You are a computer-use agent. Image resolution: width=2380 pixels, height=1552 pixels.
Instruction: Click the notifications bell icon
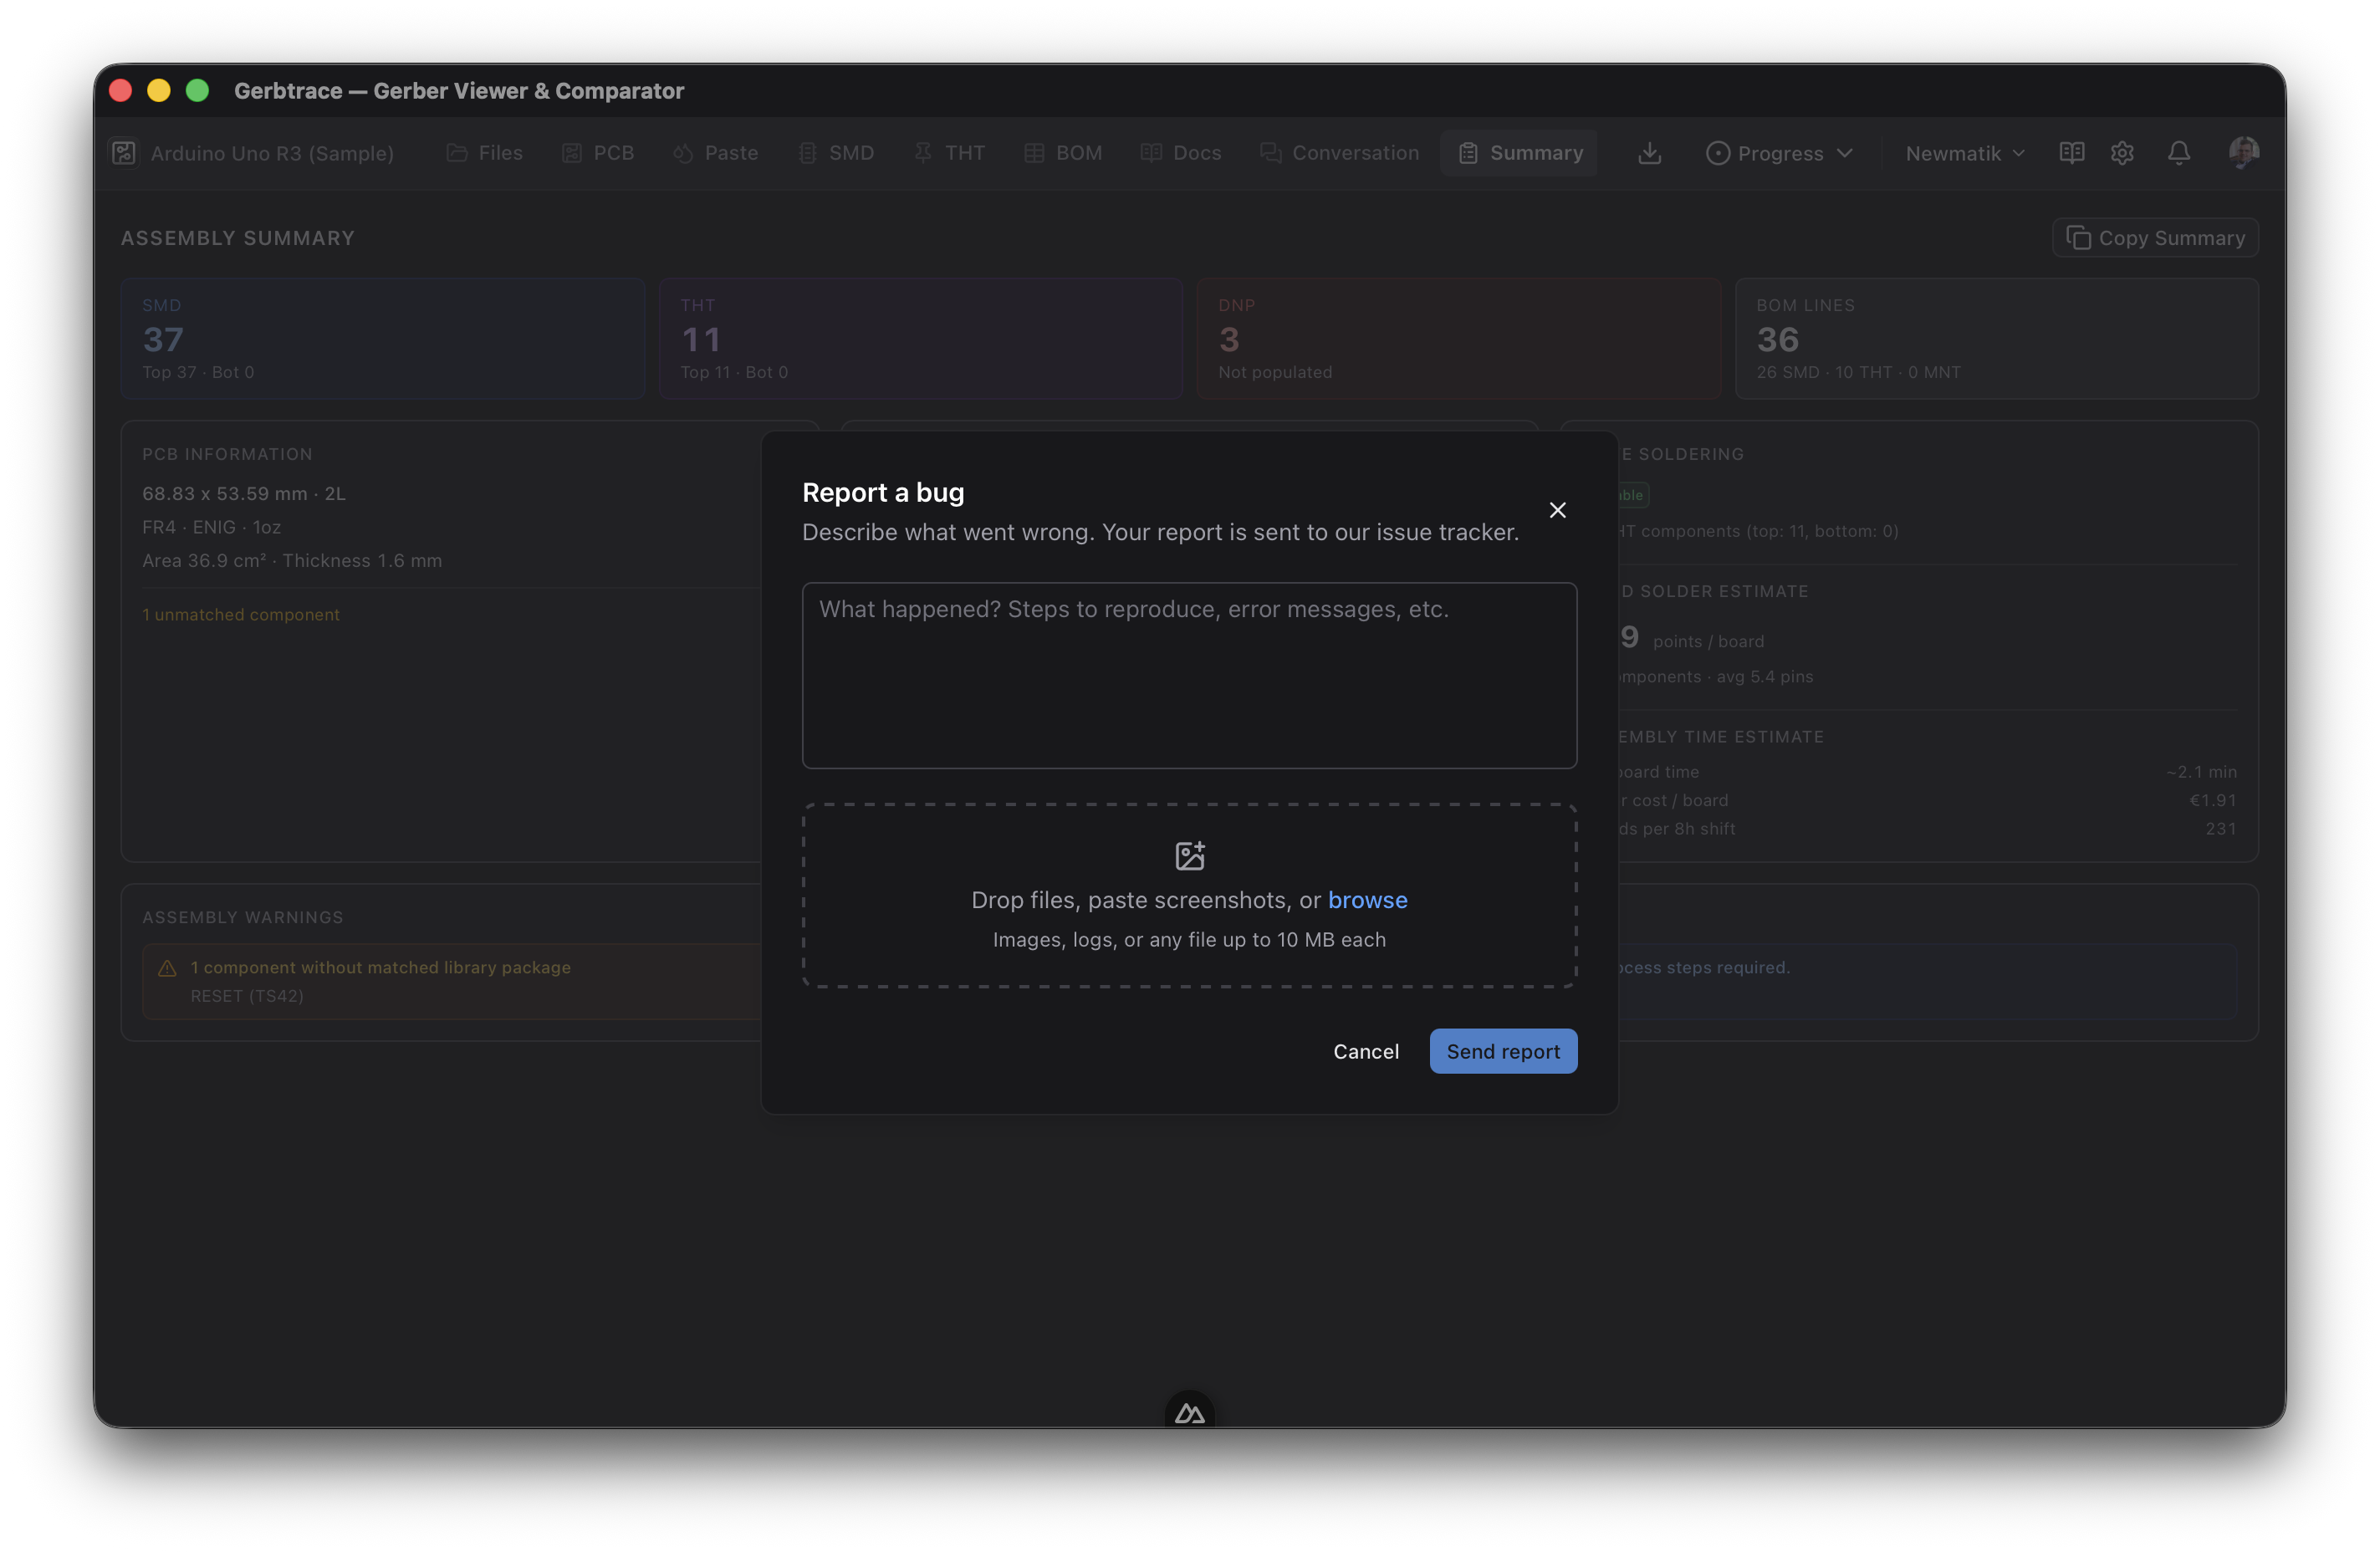[x=2178, y=153]
